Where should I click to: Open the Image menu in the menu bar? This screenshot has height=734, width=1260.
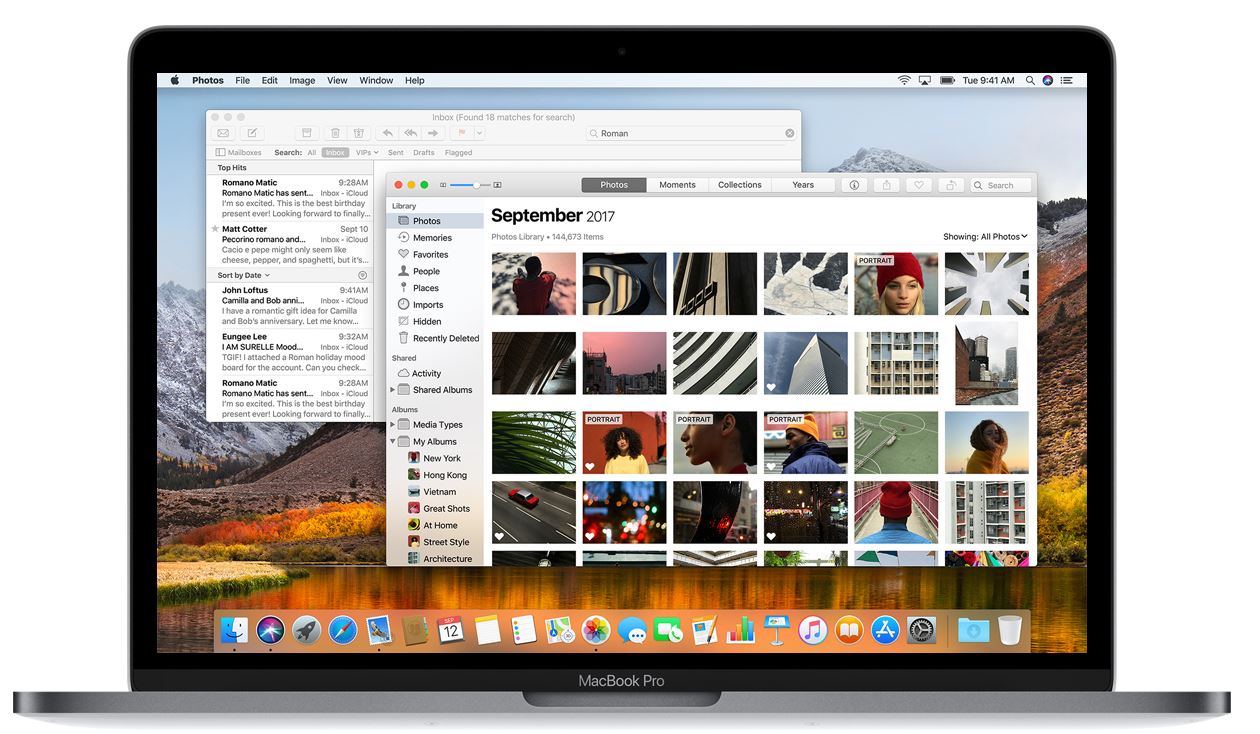[302, 80]
